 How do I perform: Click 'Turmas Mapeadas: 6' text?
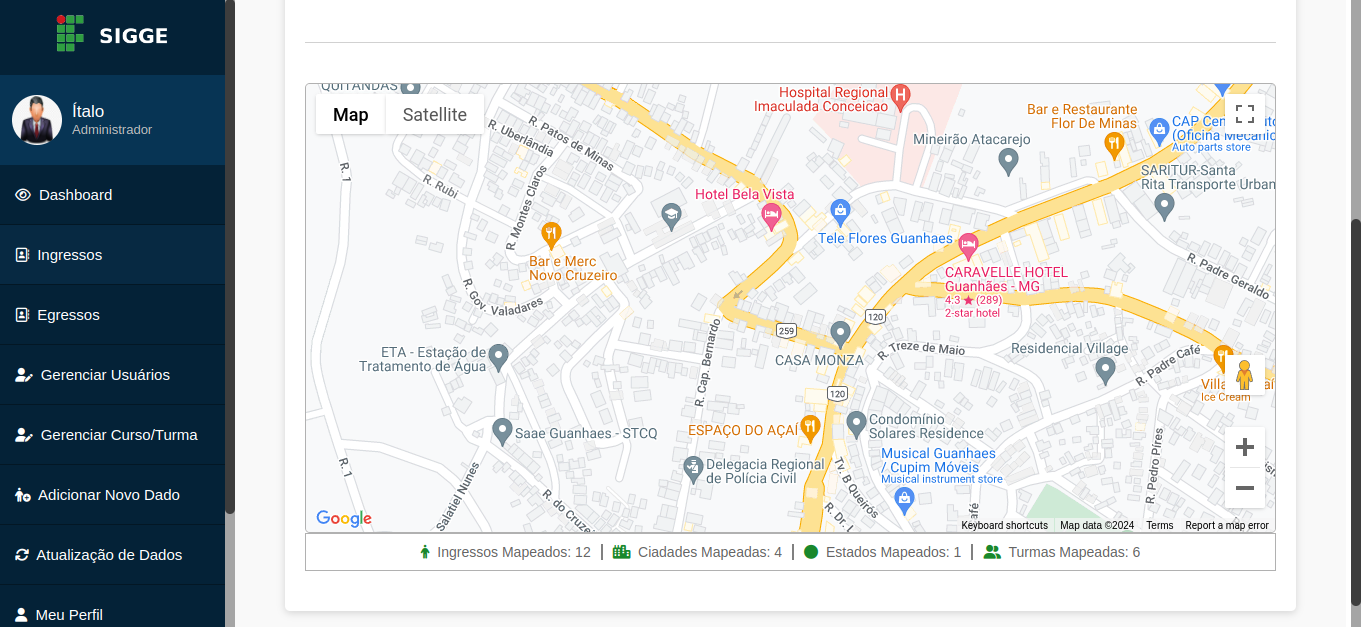(x=1074, y=552)
